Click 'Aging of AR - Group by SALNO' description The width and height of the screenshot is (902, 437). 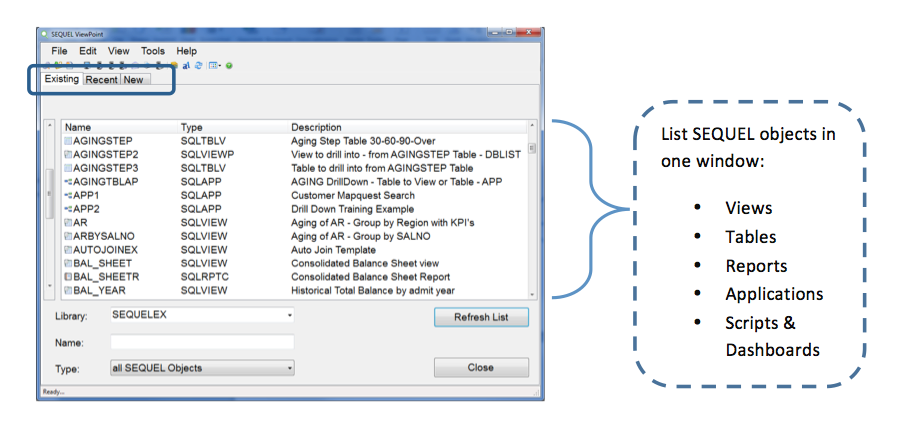pos(361,236)
